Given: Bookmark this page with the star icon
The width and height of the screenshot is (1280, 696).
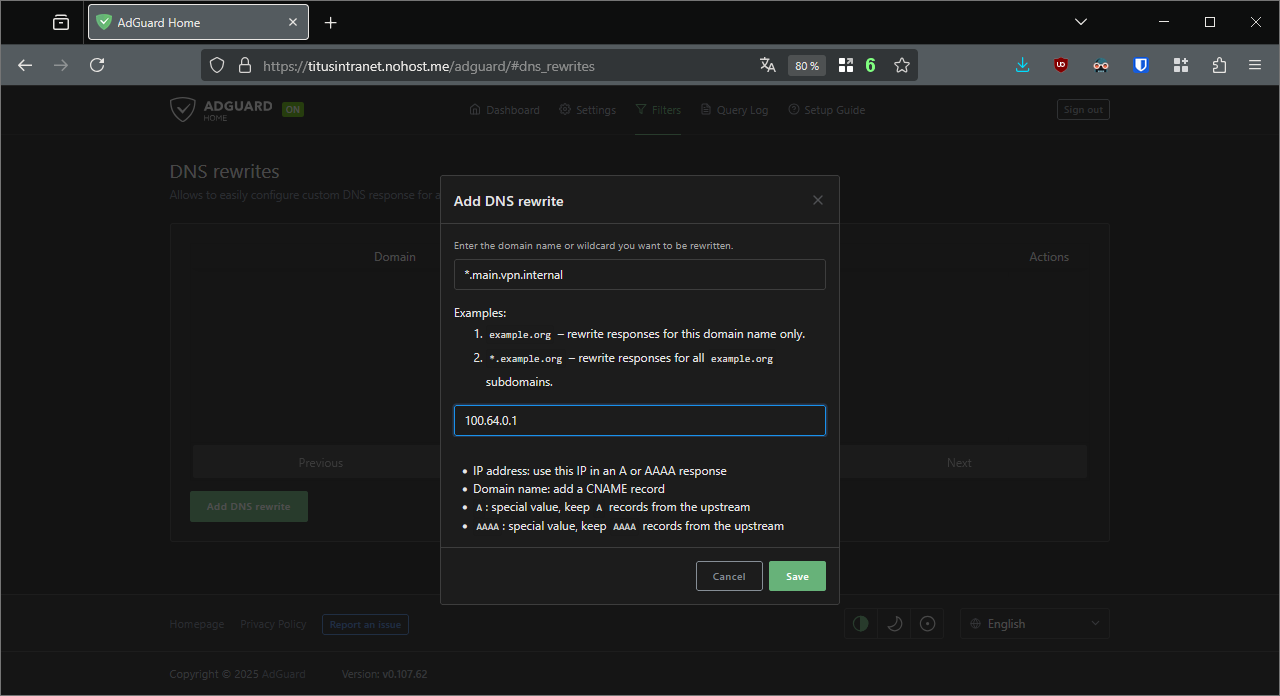Looking at the screenshot, I should 902,65.
